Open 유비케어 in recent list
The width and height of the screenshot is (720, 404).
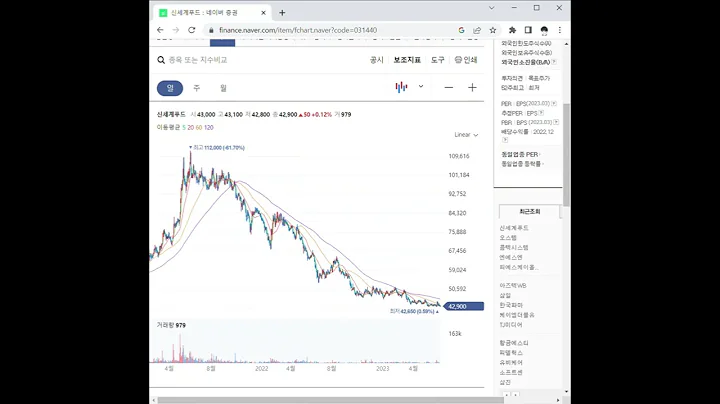511,363
